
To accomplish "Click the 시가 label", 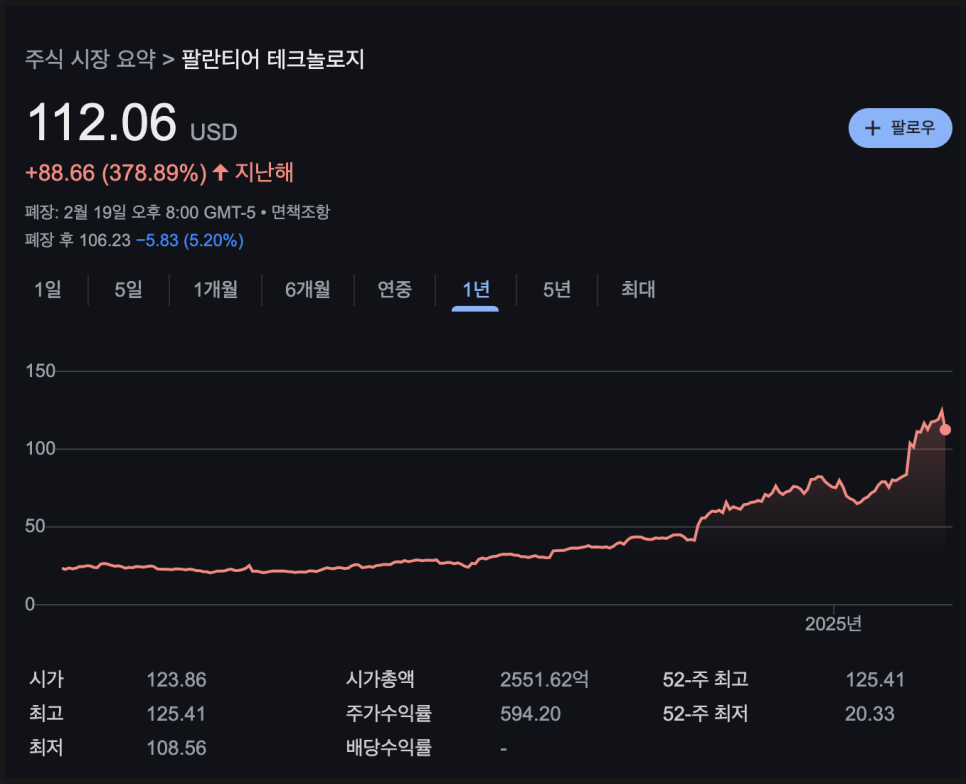I will coord(47,679).
